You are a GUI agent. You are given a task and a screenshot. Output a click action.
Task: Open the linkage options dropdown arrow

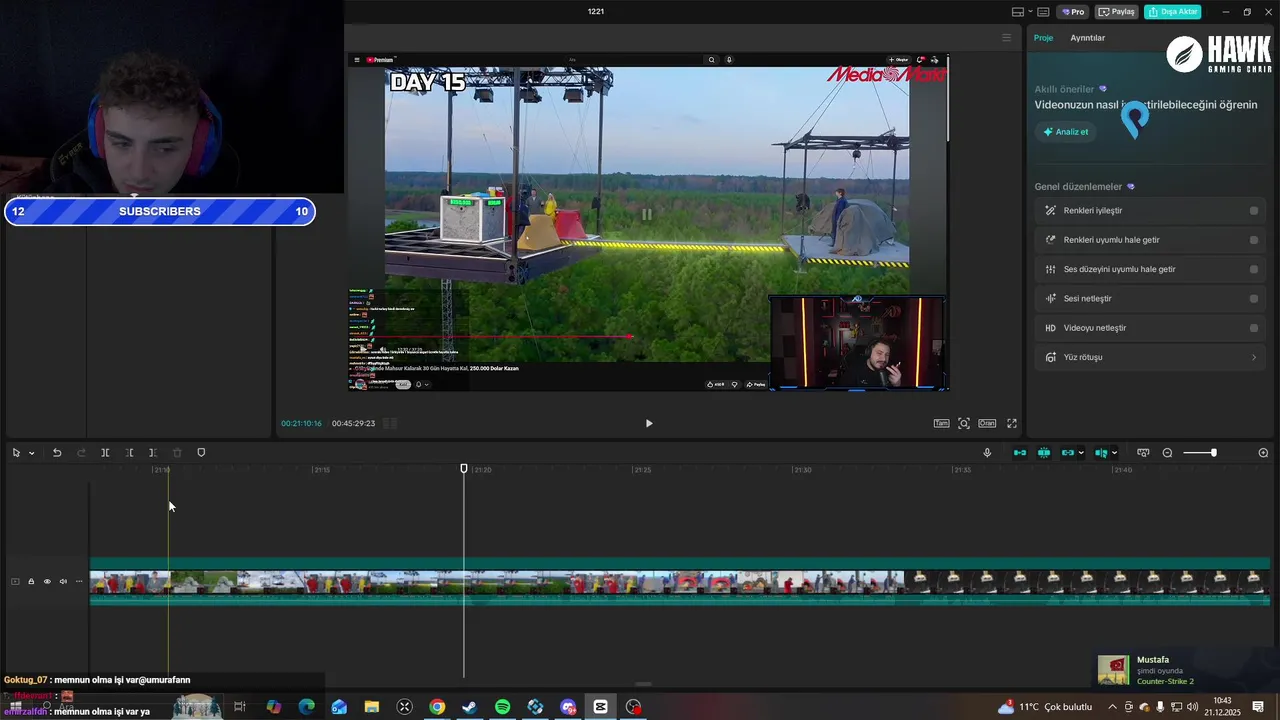(1081, 453)
